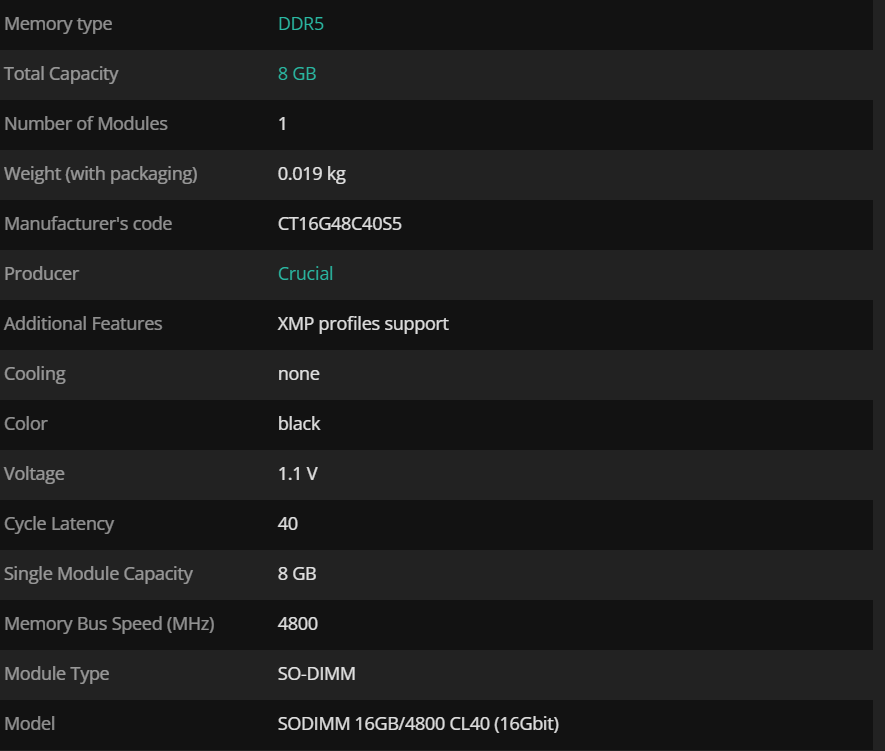
Task: Click the color value black
Action: tap(299, 424)
